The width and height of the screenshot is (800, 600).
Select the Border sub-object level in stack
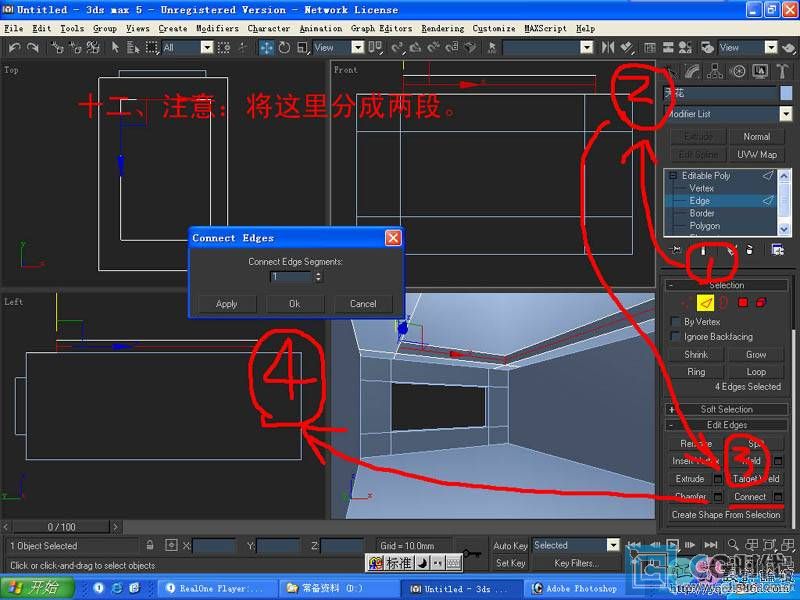[702, 213]
